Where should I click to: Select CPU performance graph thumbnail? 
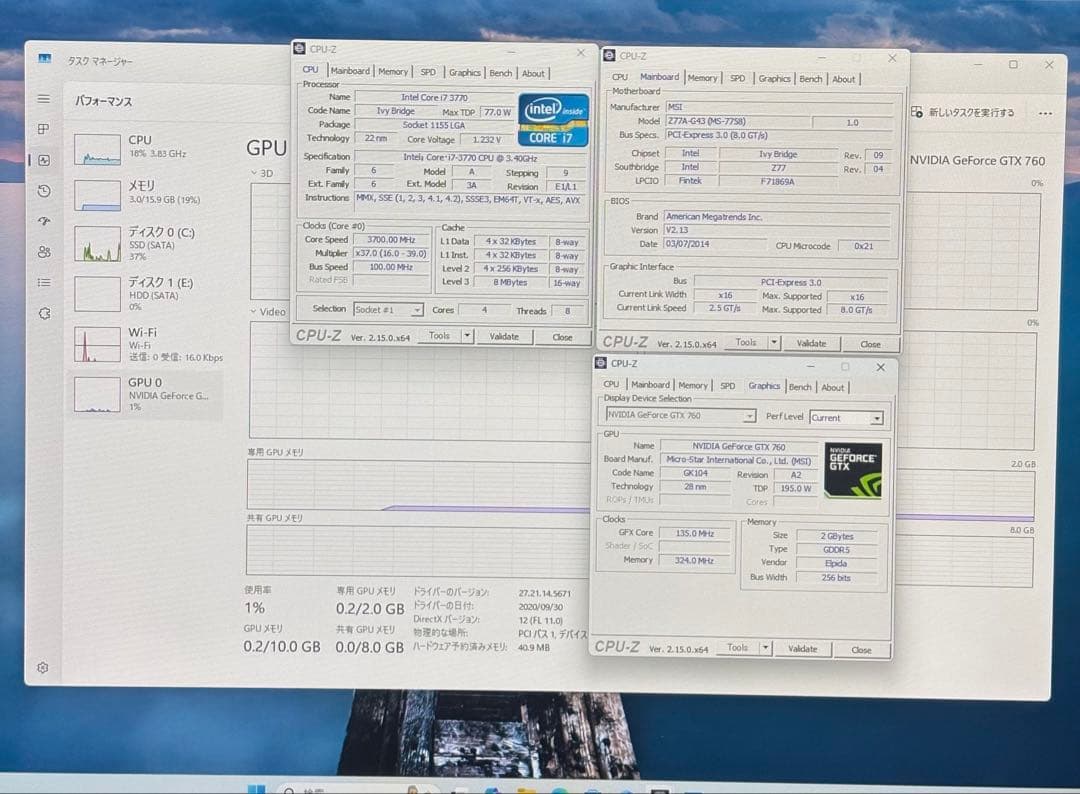97,149
